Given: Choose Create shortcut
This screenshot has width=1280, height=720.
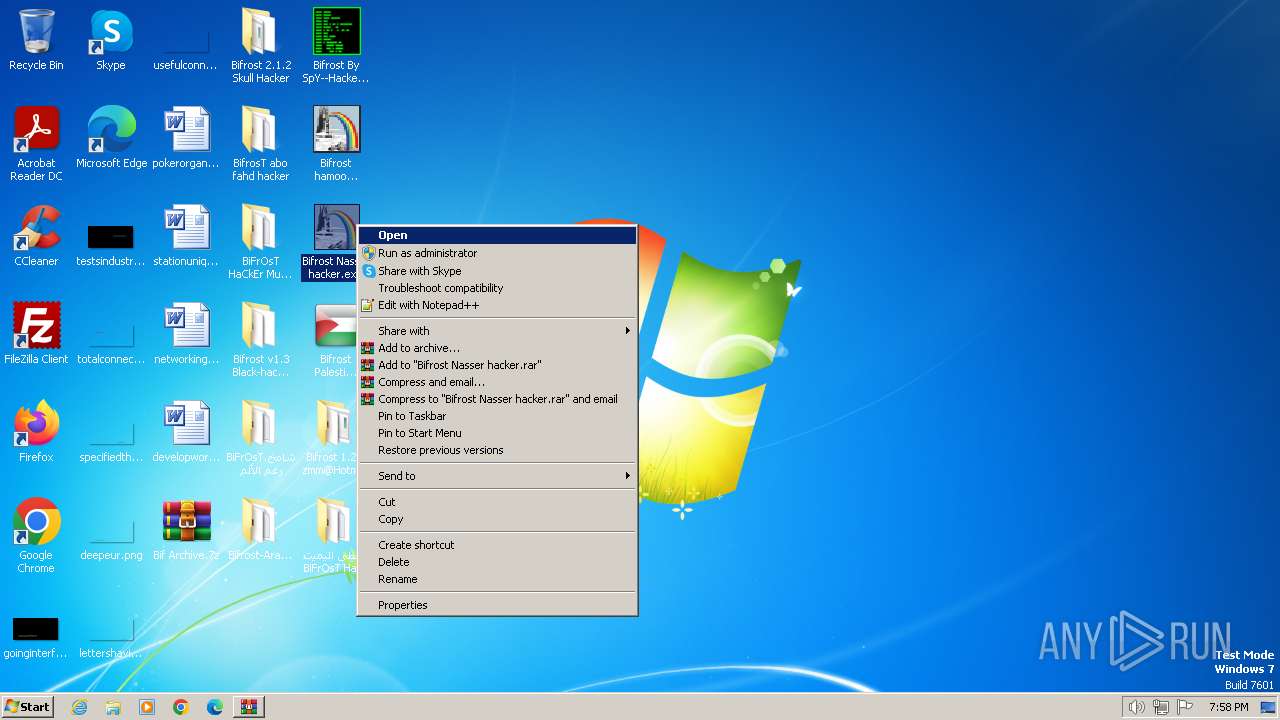Looking at the screenshot, I should 497,545.
